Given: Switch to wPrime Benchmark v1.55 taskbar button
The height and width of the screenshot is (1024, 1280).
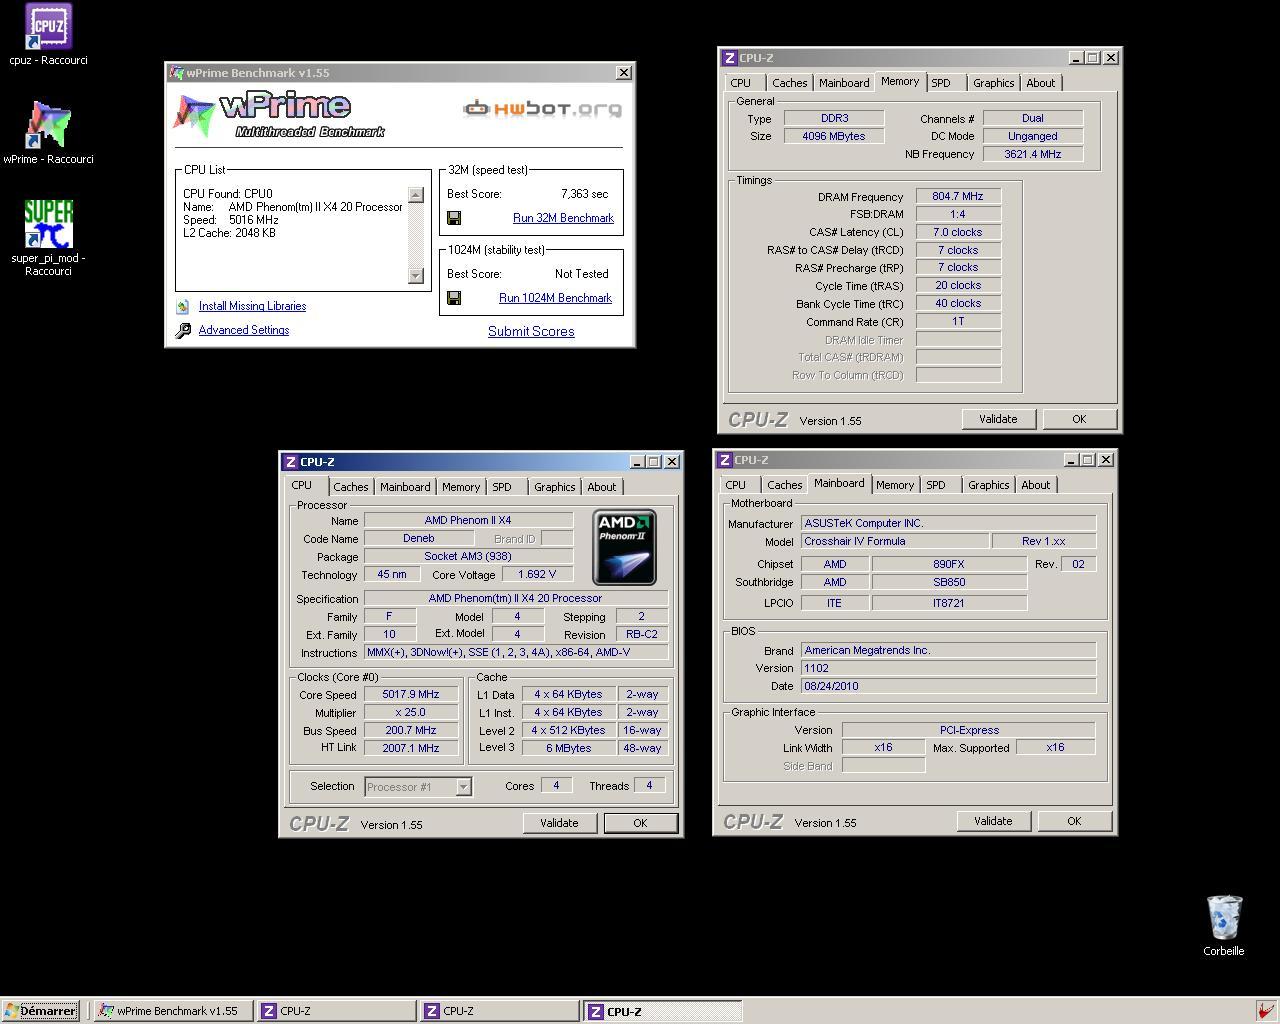Looking at the screenshot, I should coord(173,1011).
